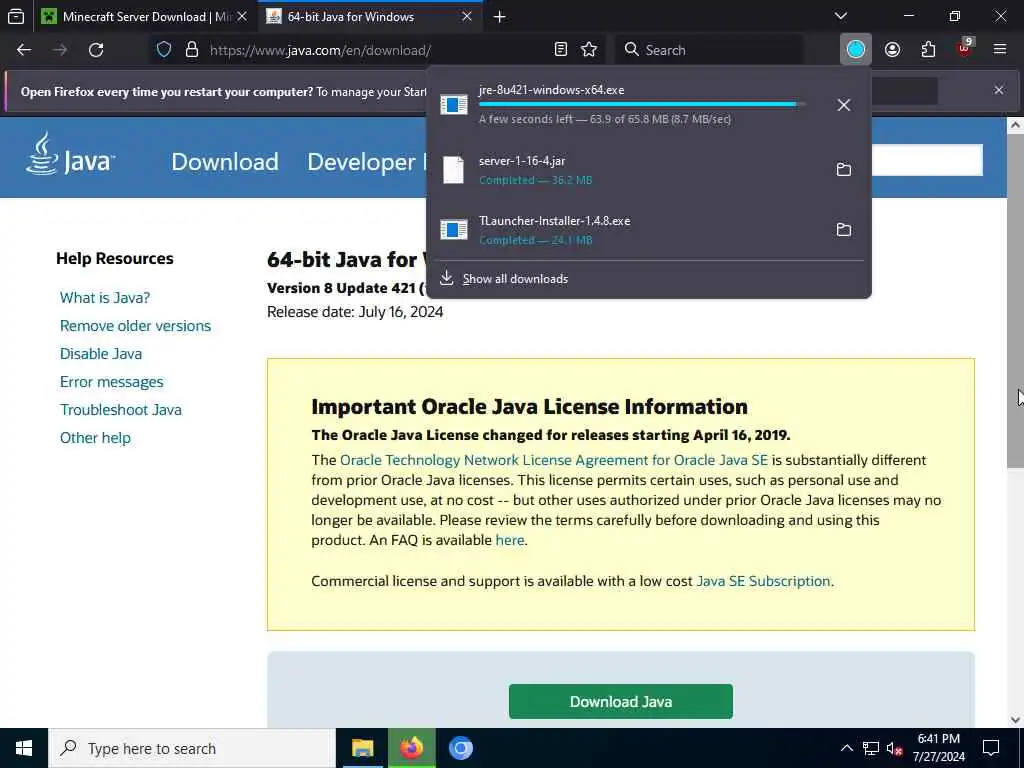This screenshot has height=768, width=1024.
Task: Click the page vertical scrollbar thumb
Action: click(1015, 300)
